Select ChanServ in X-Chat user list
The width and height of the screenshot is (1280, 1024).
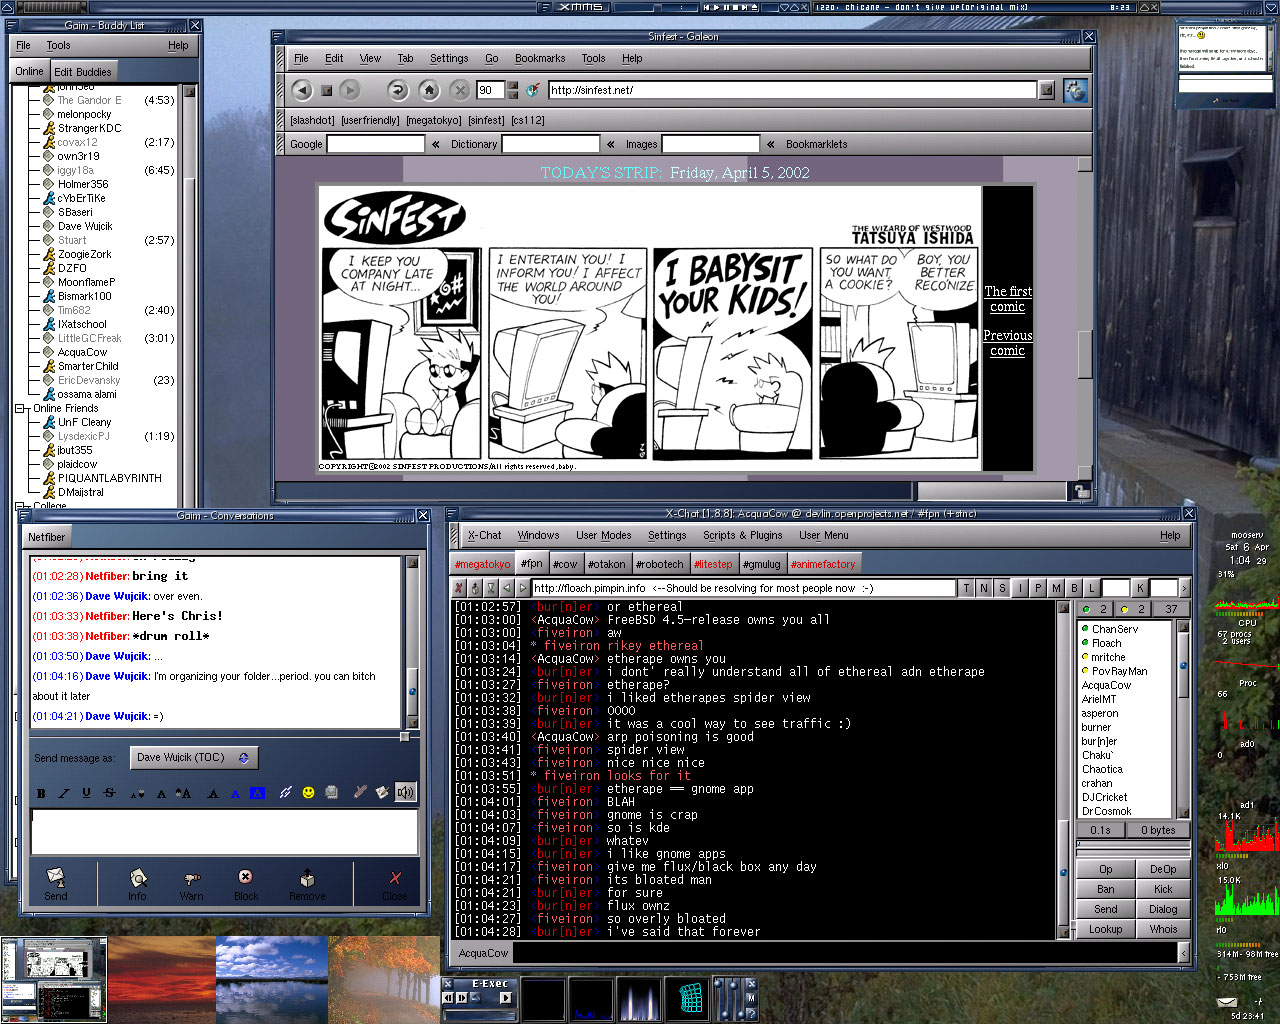coord(1115,629)
